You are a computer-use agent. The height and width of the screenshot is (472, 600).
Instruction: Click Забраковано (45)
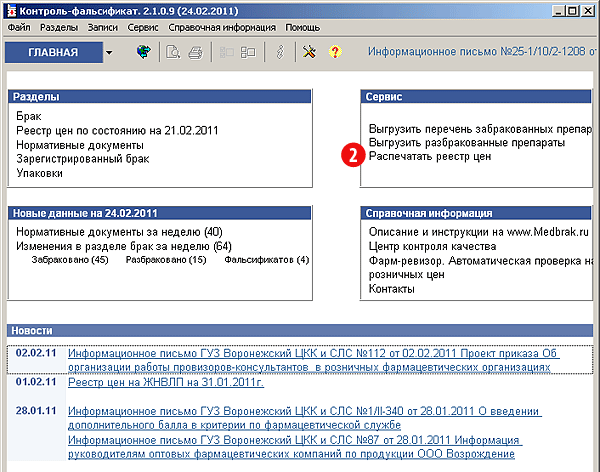coord(70,260)
